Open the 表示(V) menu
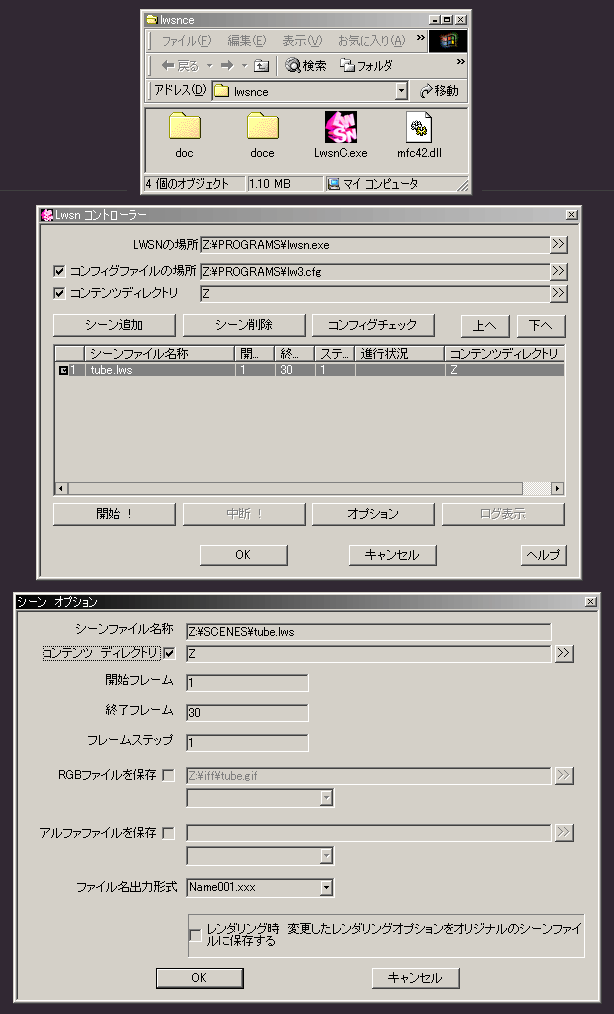 click(301, 41)
